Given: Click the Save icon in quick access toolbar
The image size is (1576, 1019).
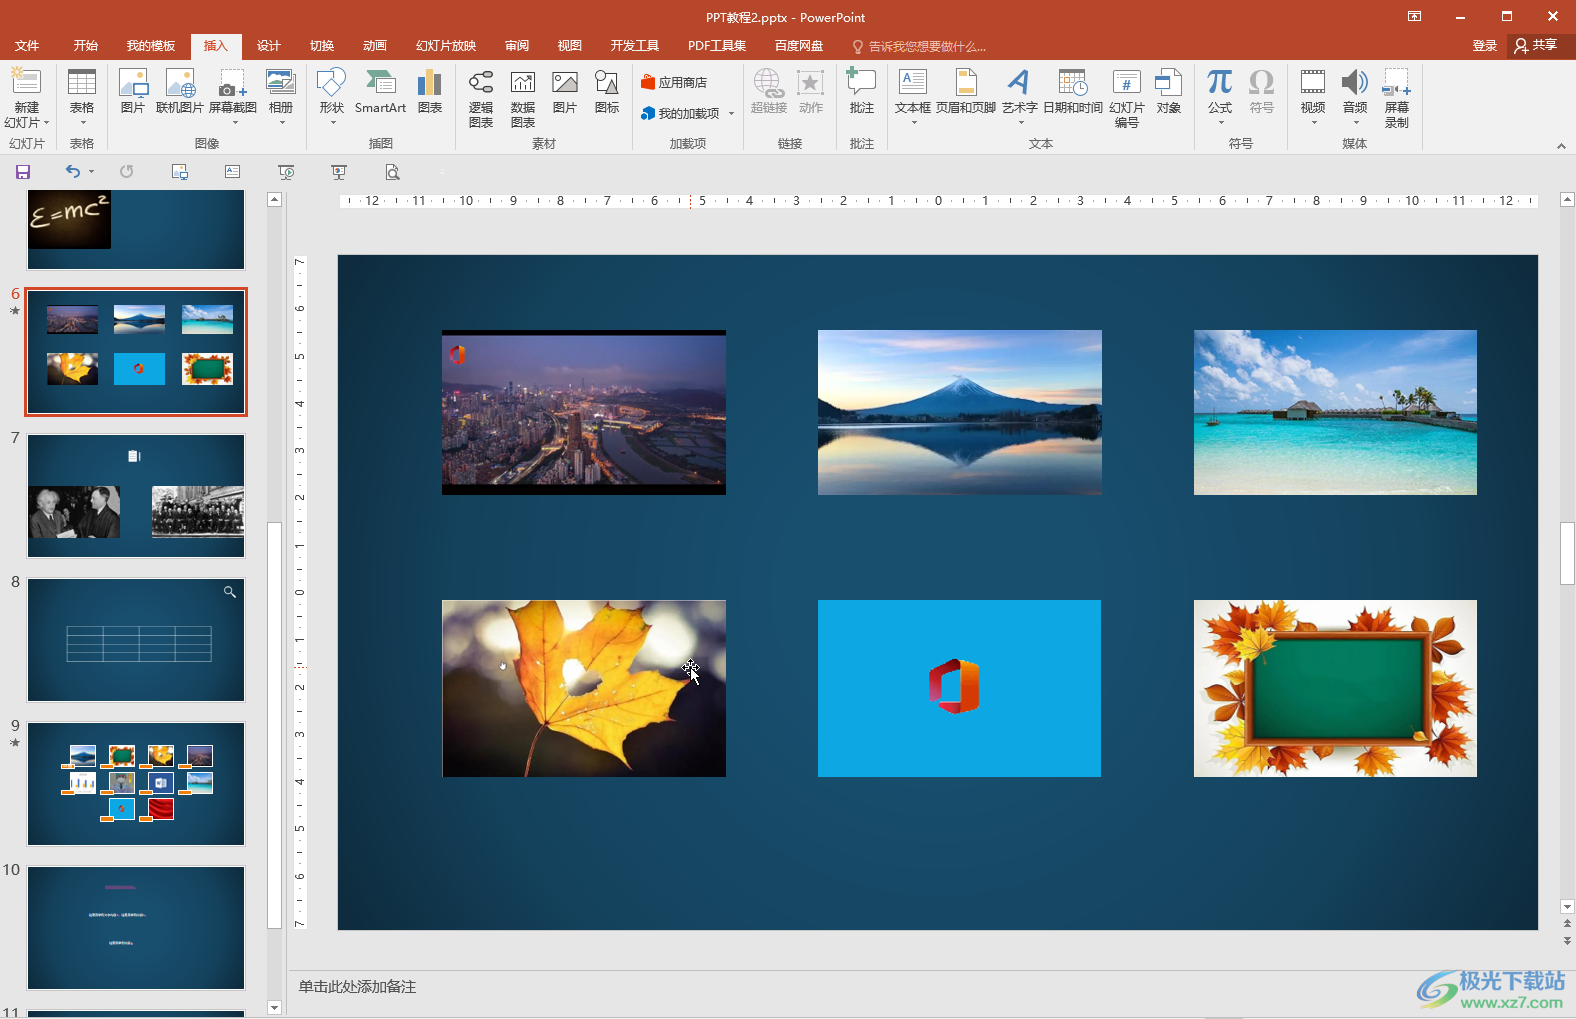Looking at the screenshot, I should 23,172.
